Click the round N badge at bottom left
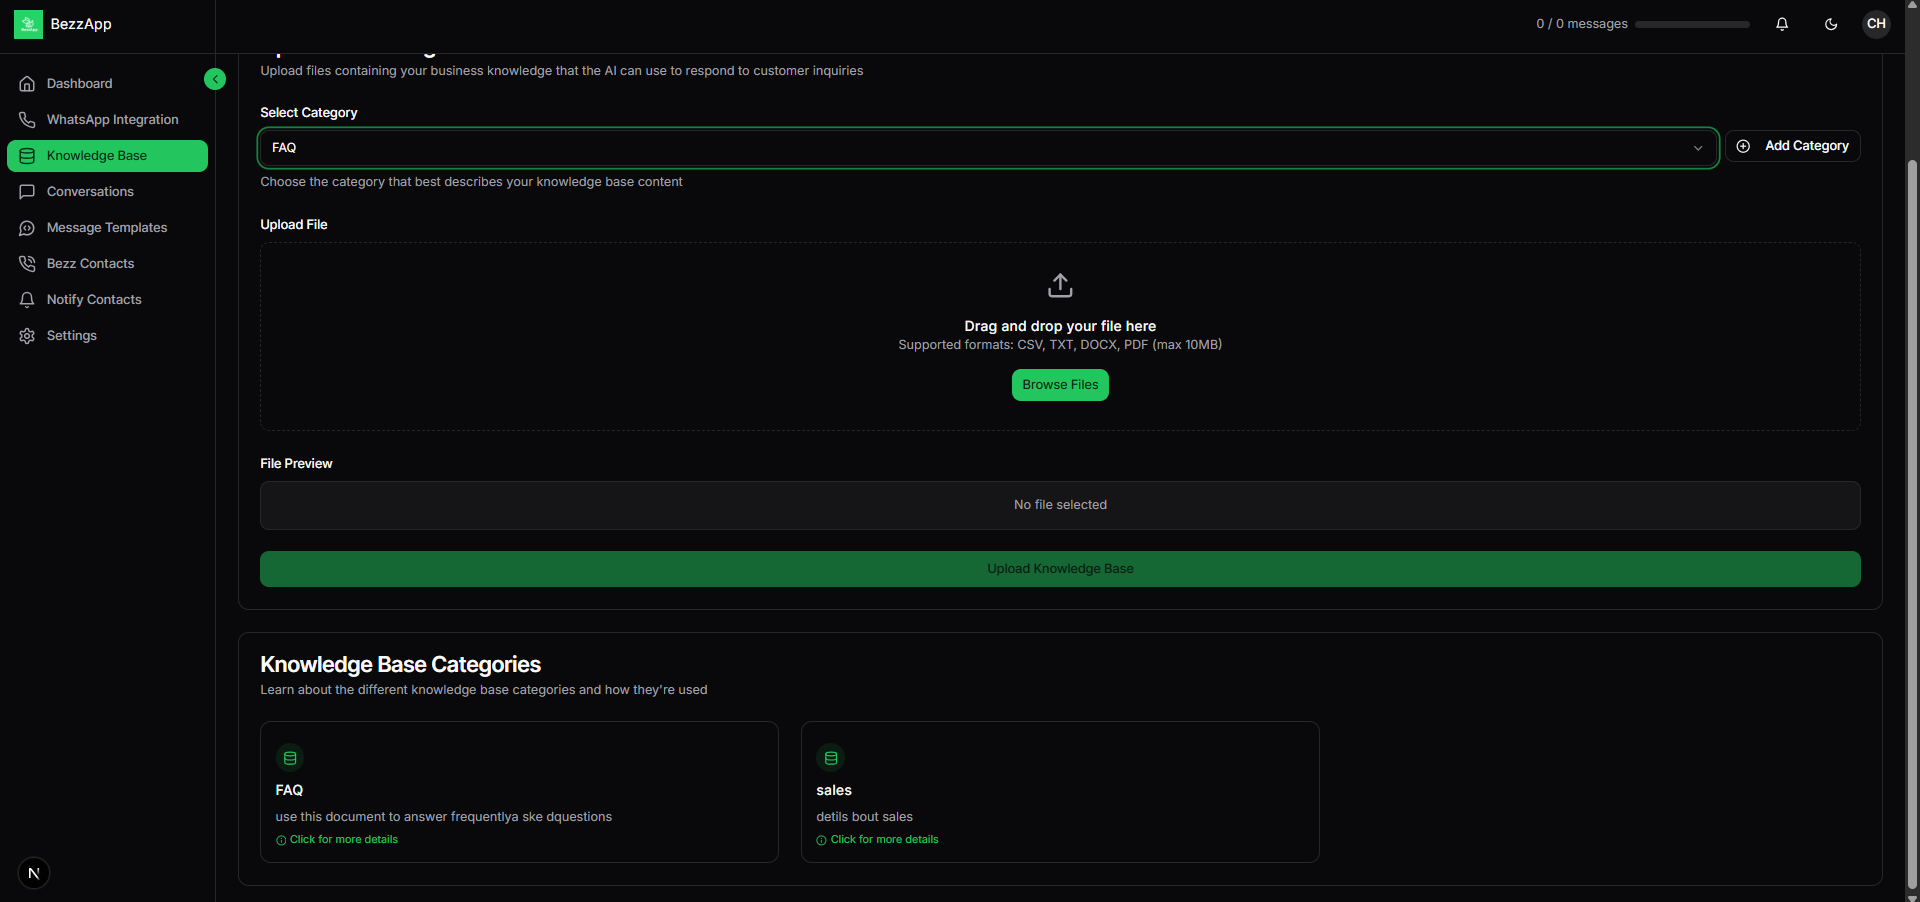Viewport: 1920px width, 902px height. (x=34, y=873)
